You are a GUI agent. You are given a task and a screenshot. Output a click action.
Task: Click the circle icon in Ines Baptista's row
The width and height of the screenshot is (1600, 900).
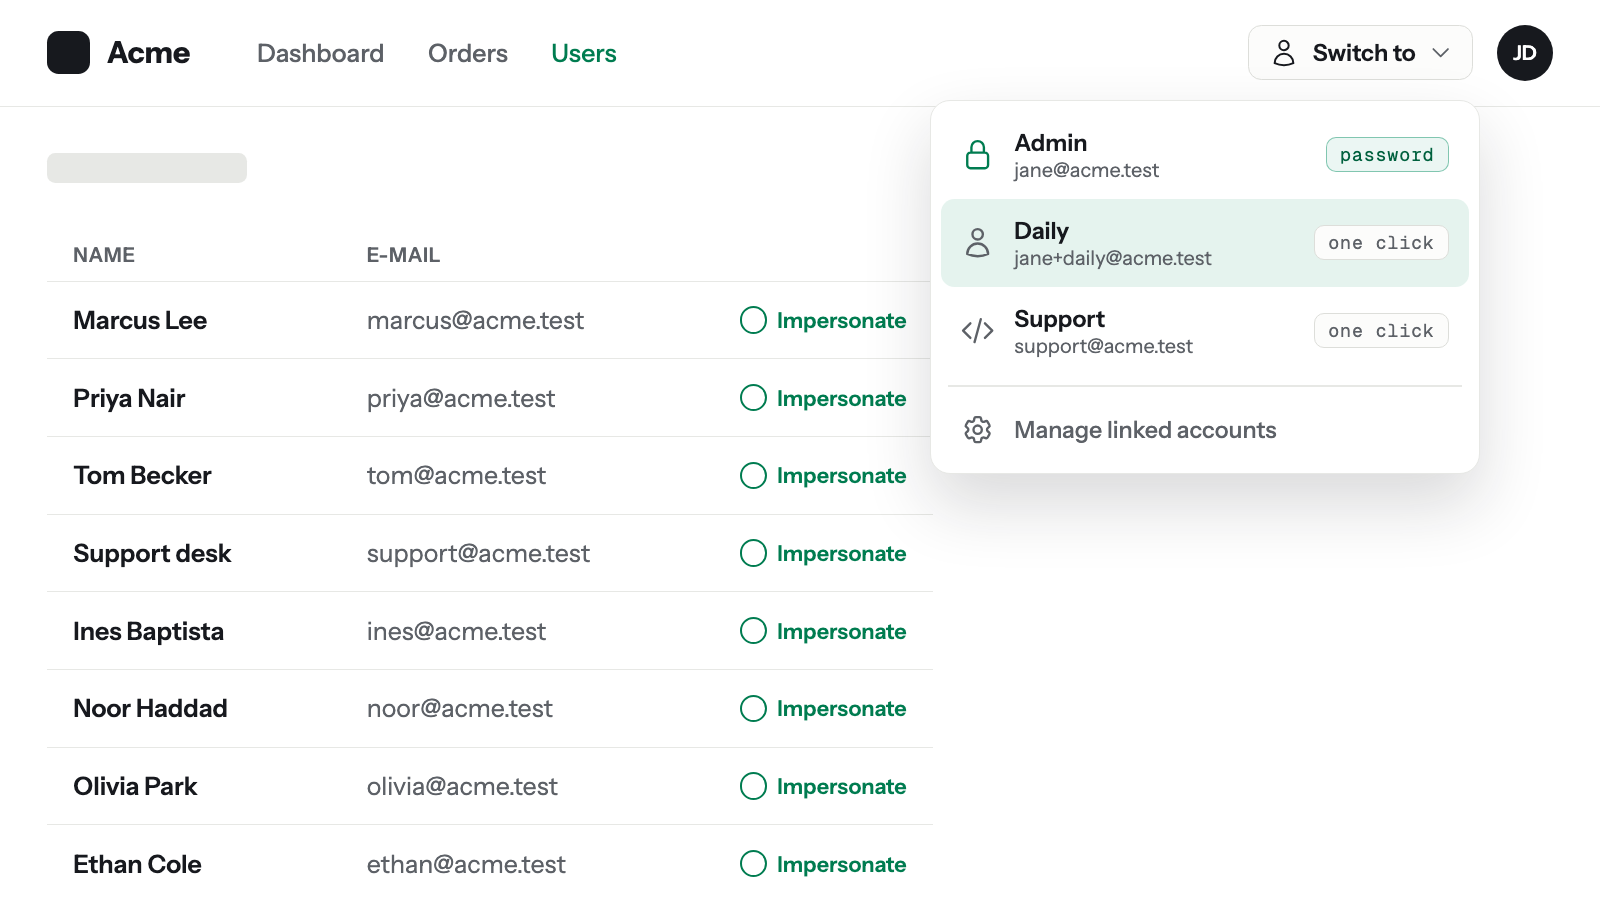pos(753,631)
